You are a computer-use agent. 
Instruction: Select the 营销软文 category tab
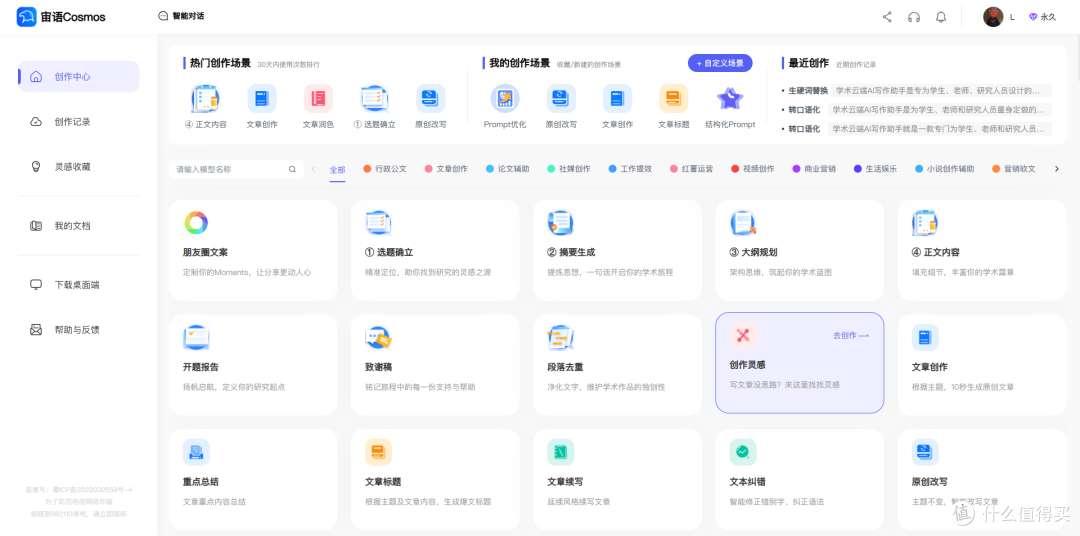1014,169
